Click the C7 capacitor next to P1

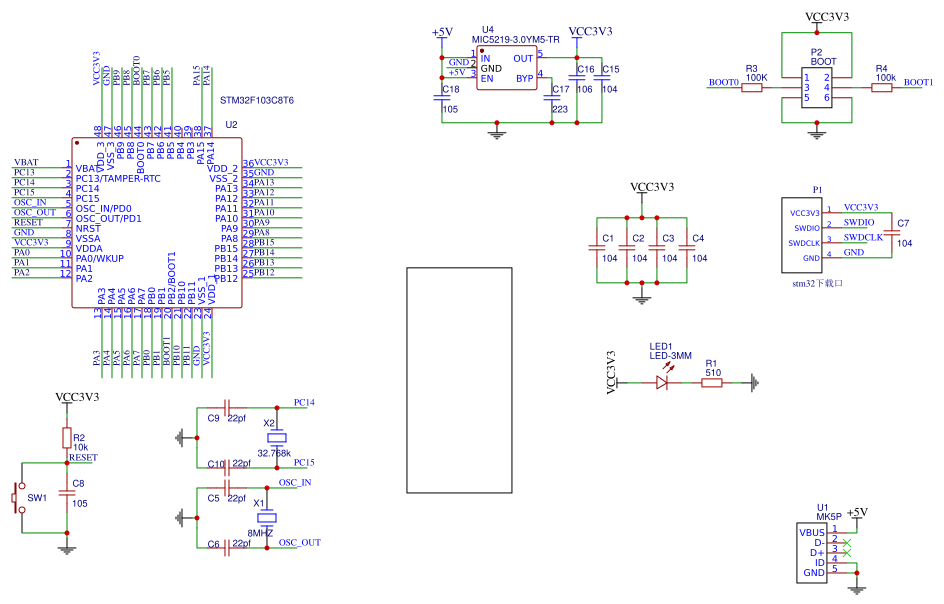(893, 232)
